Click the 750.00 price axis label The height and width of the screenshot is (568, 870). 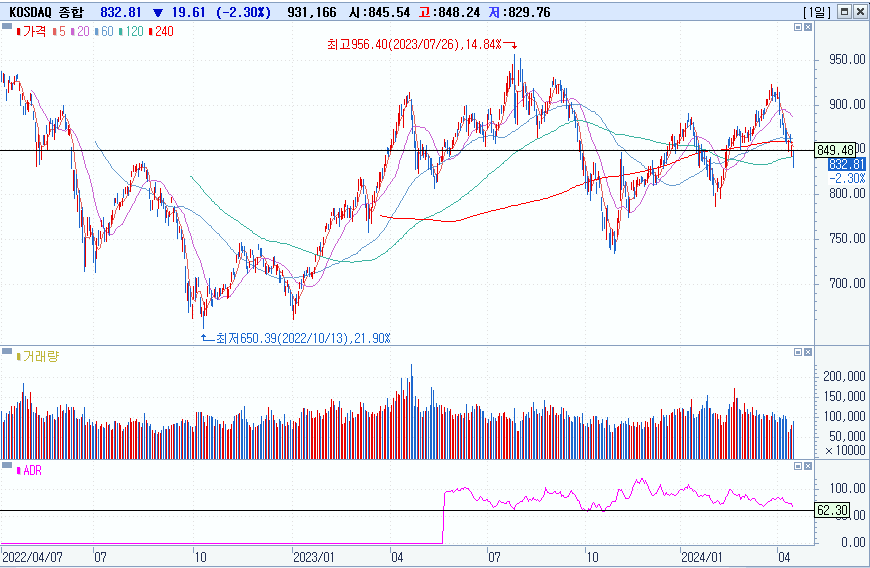tap(847, 239)
